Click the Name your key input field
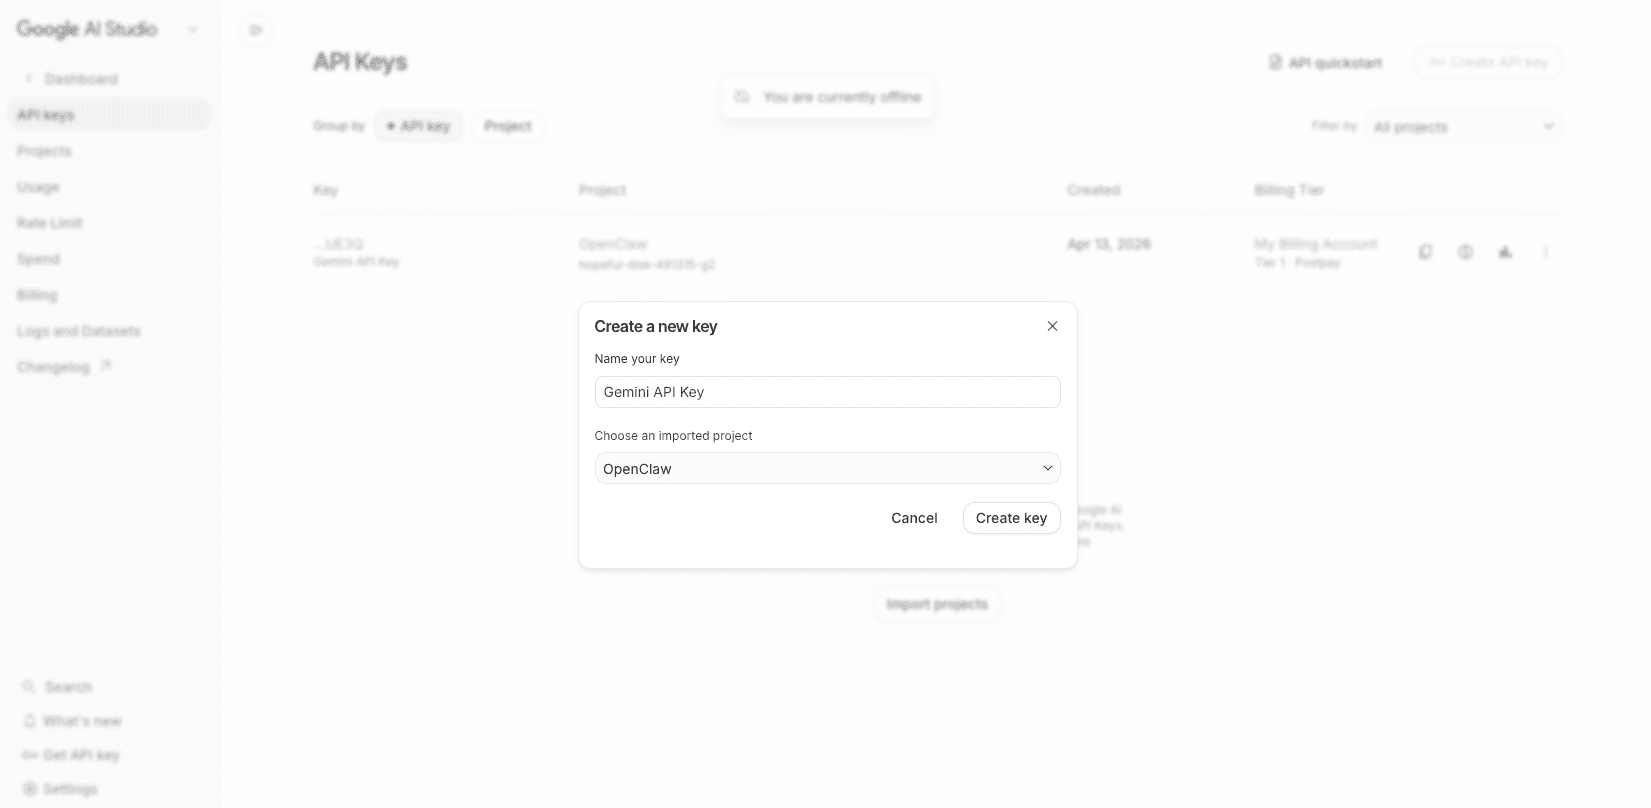 [827, 392]
